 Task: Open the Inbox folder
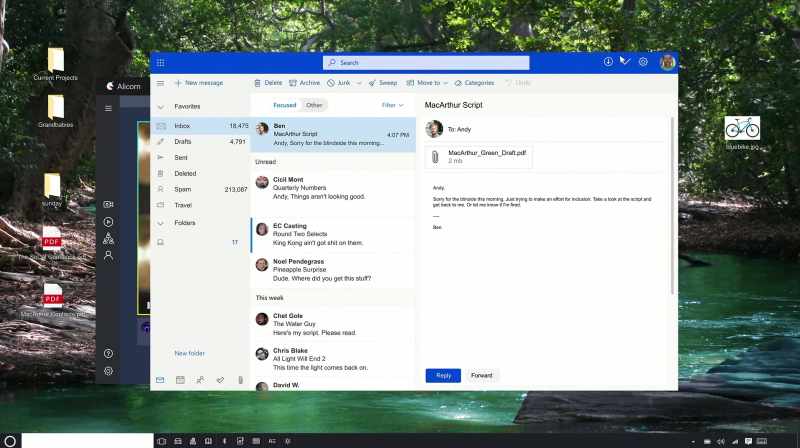tap(201, 126)
